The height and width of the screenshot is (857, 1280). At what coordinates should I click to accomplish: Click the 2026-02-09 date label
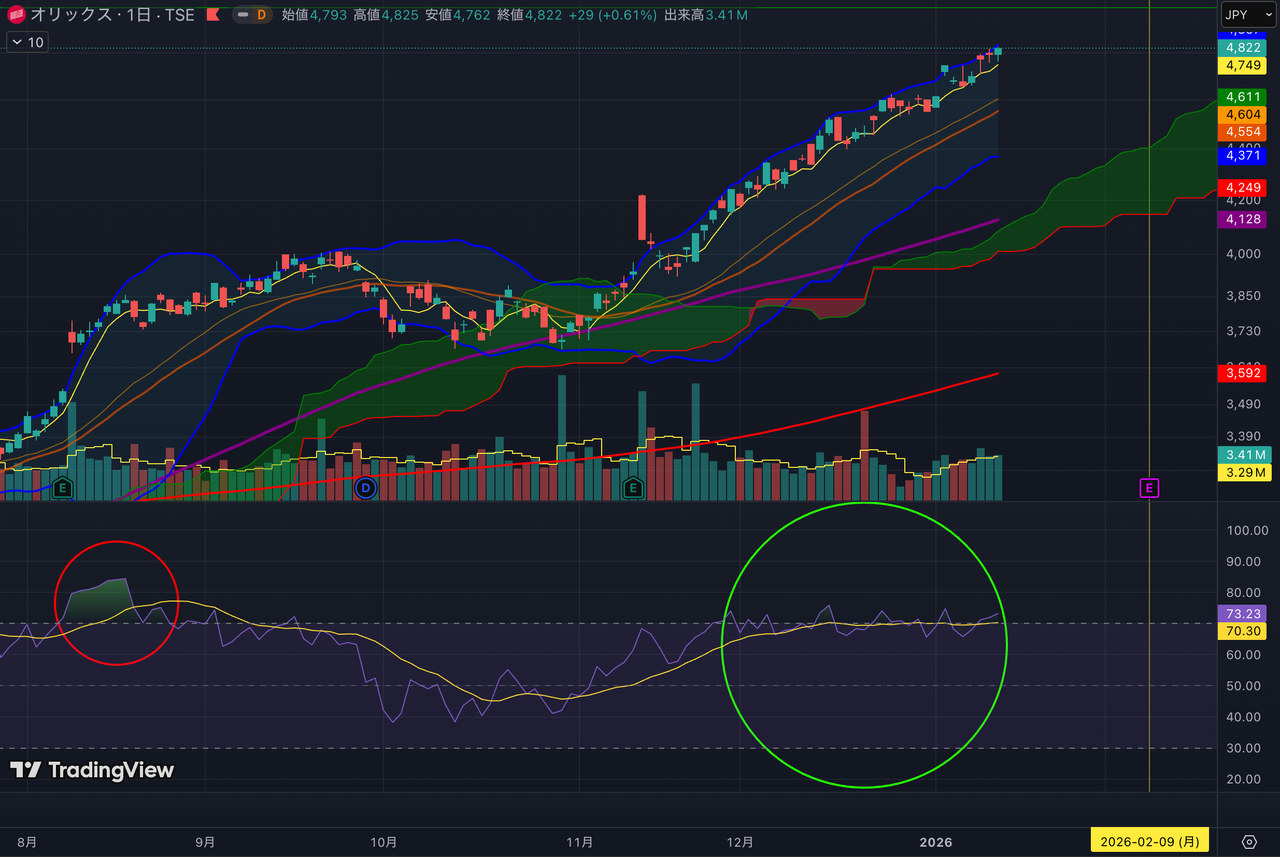point(1150,841)
